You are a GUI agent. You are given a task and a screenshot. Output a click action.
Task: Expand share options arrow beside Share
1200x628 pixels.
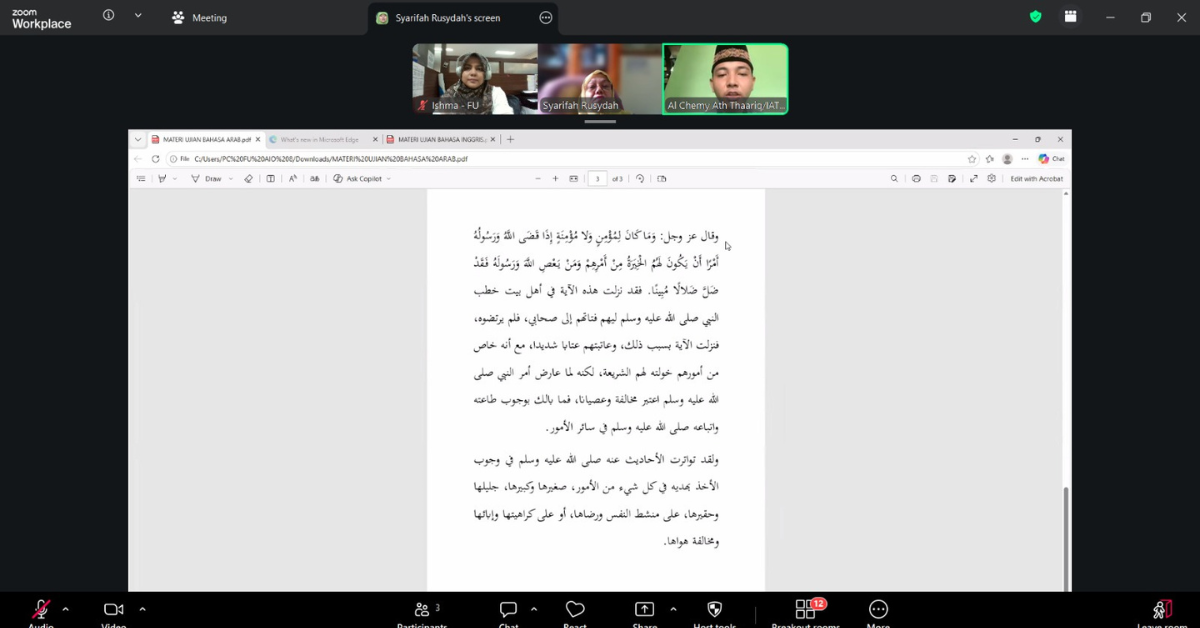point(672,609)
